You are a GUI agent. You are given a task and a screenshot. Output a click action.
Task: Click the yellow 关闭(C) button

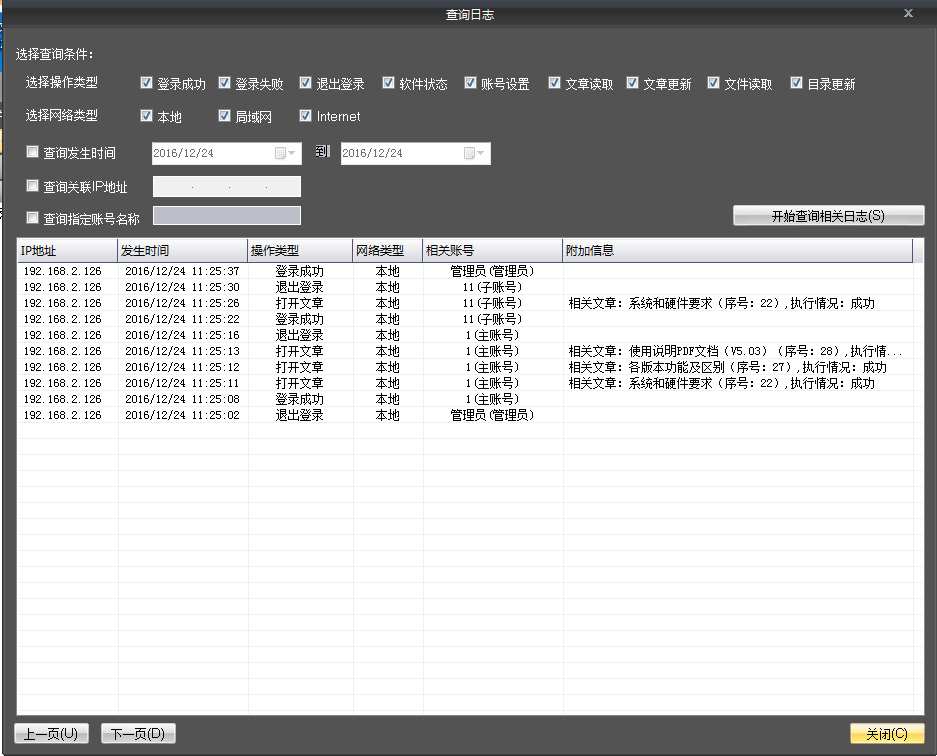(x=886, y=734)
